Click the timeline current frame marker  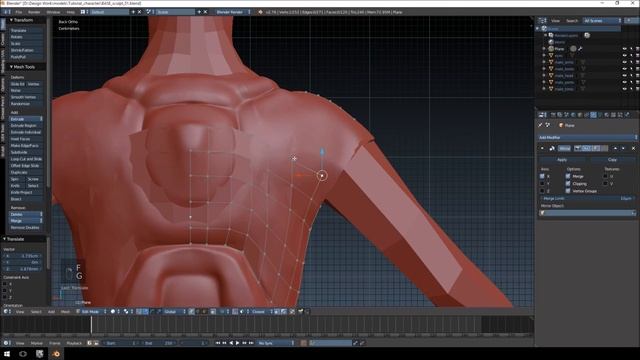click(x=91, y=325)
